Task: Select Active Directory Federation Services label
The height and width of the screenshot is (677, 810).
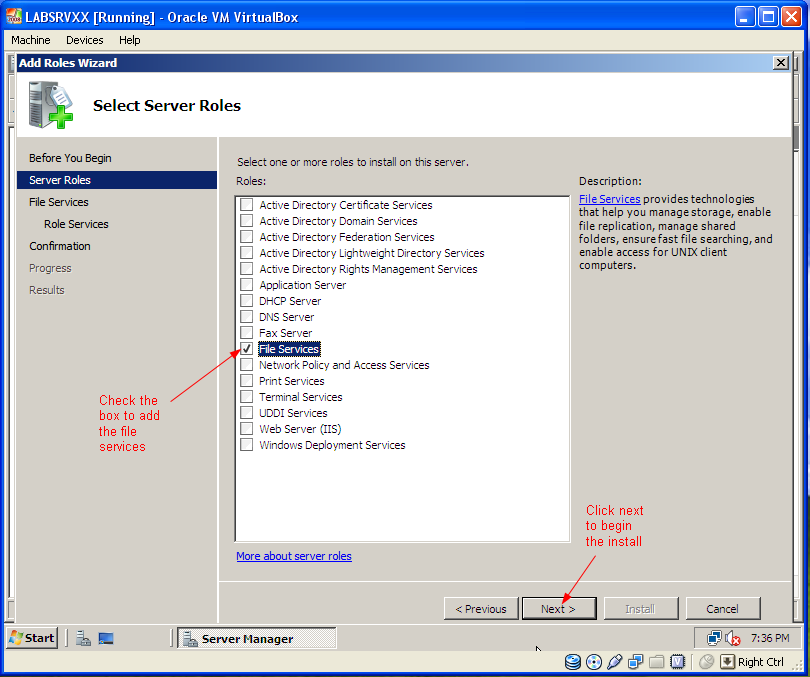Action: coord(347,237)
